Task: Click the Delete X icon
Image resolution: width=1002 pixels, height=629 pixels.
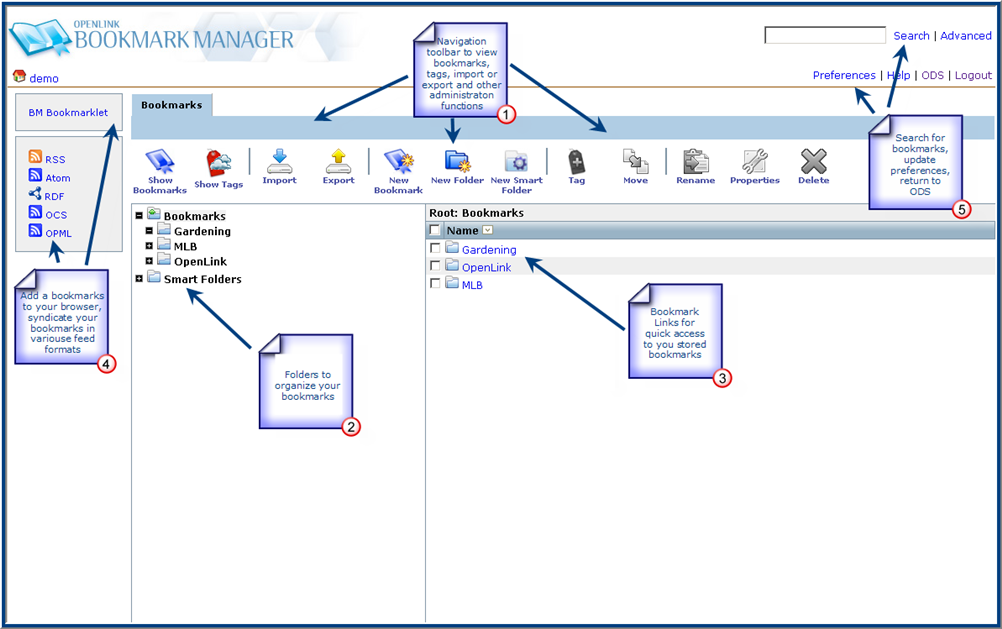Action: pos(813,161)
